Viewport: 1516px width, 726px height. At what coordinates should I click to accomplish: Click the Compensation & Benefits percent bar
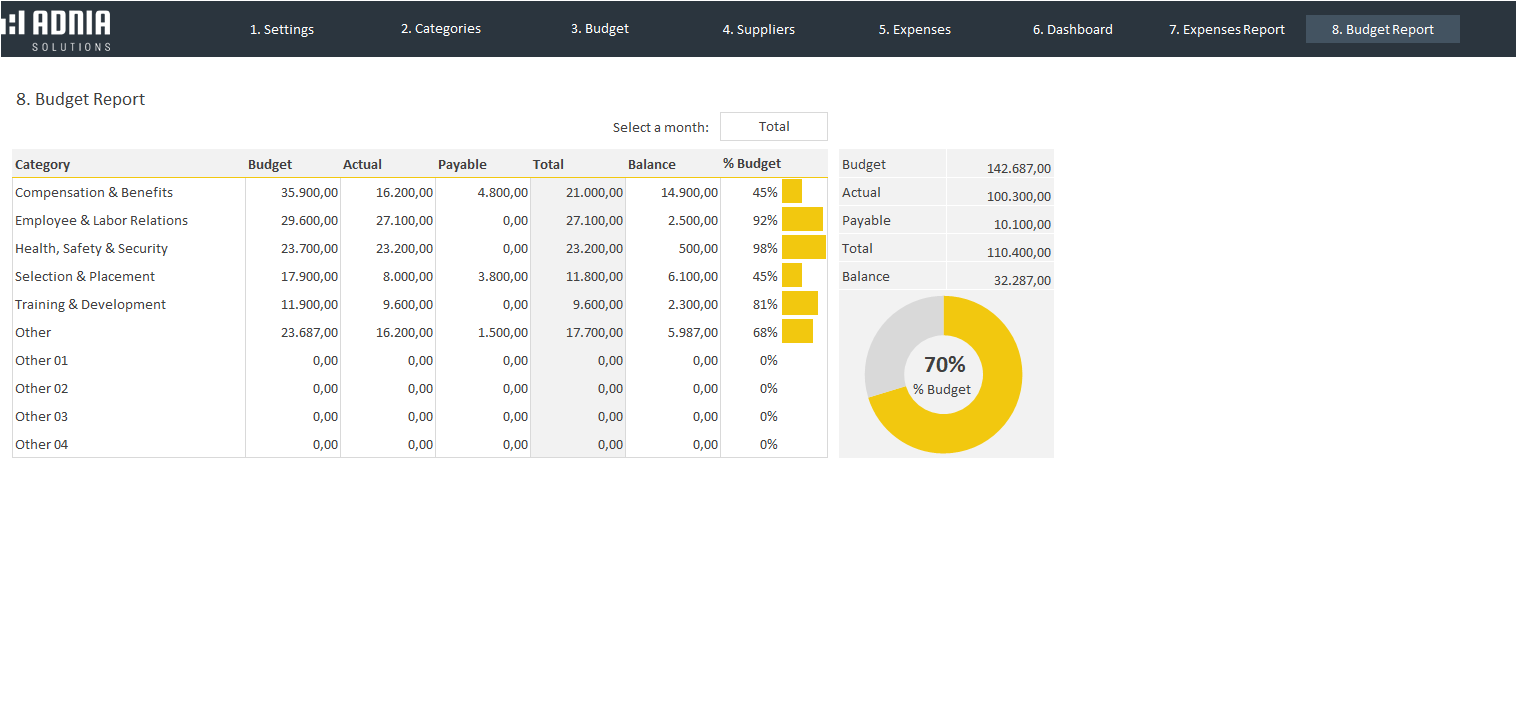pos(791,192)
